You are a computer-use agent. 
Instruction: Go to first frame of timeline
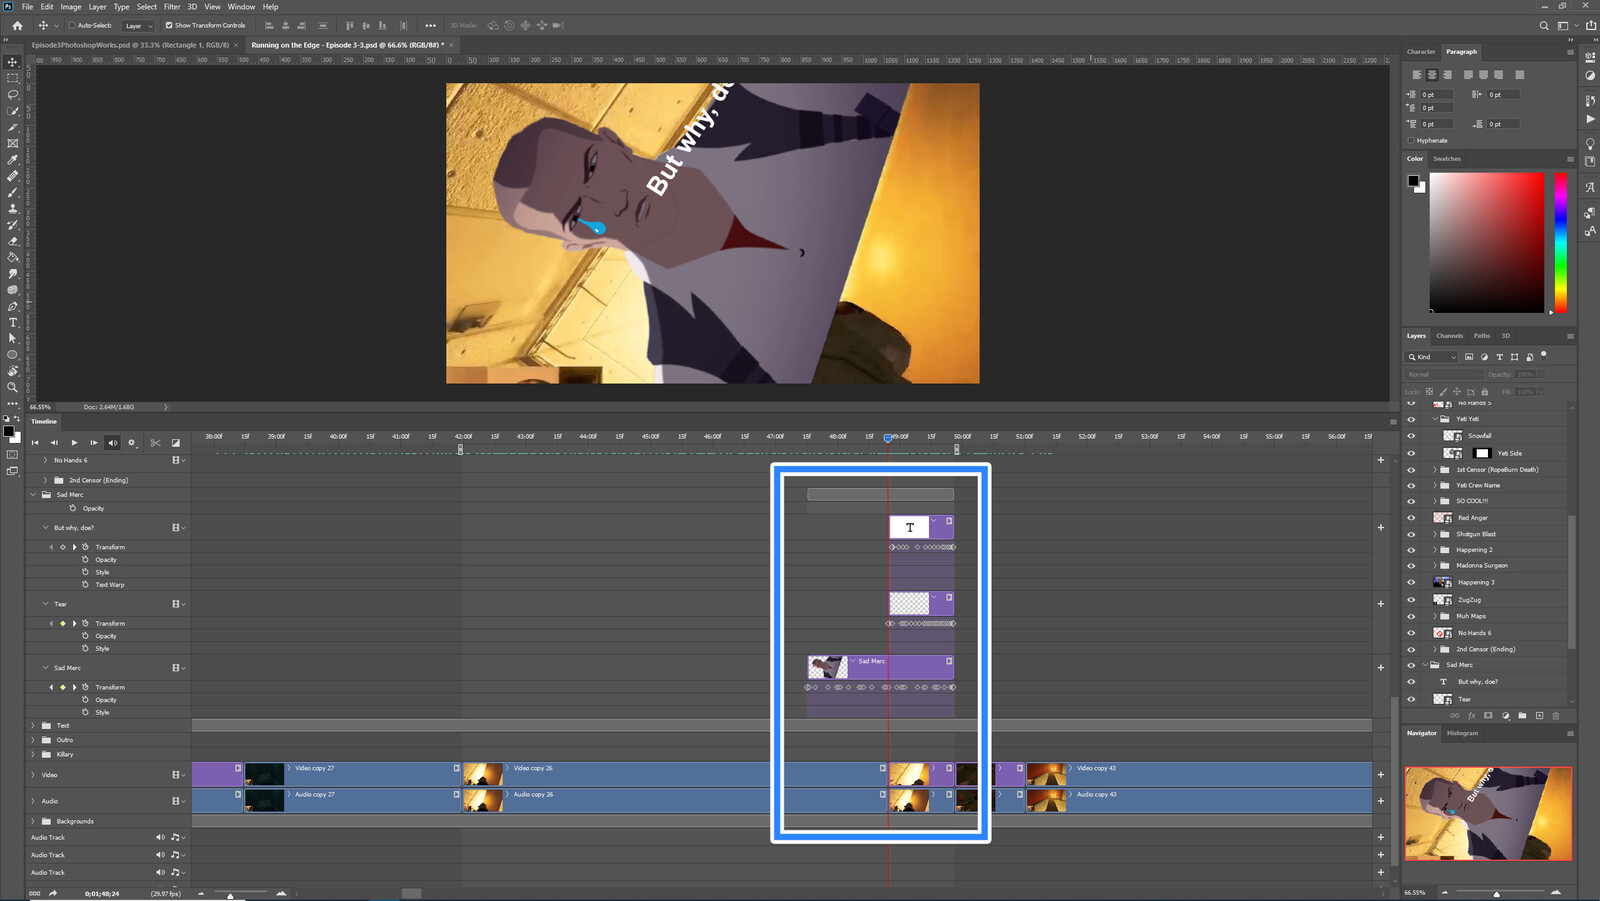[x=35, y=442]
